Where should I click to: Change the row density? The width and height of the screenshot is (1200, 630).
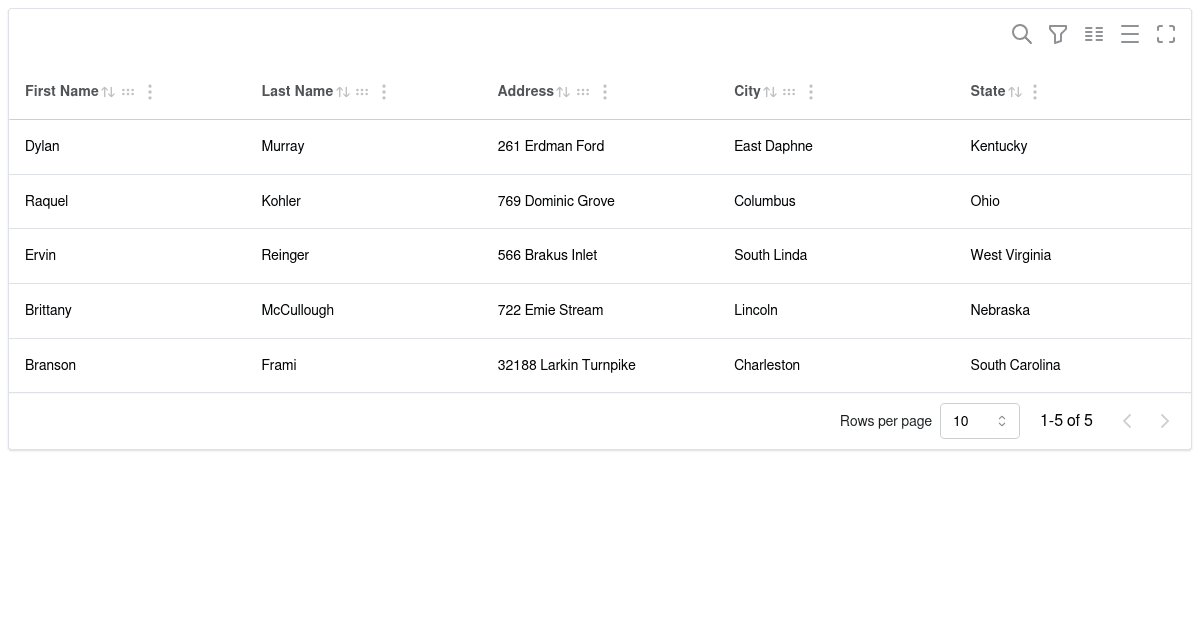1130,34
